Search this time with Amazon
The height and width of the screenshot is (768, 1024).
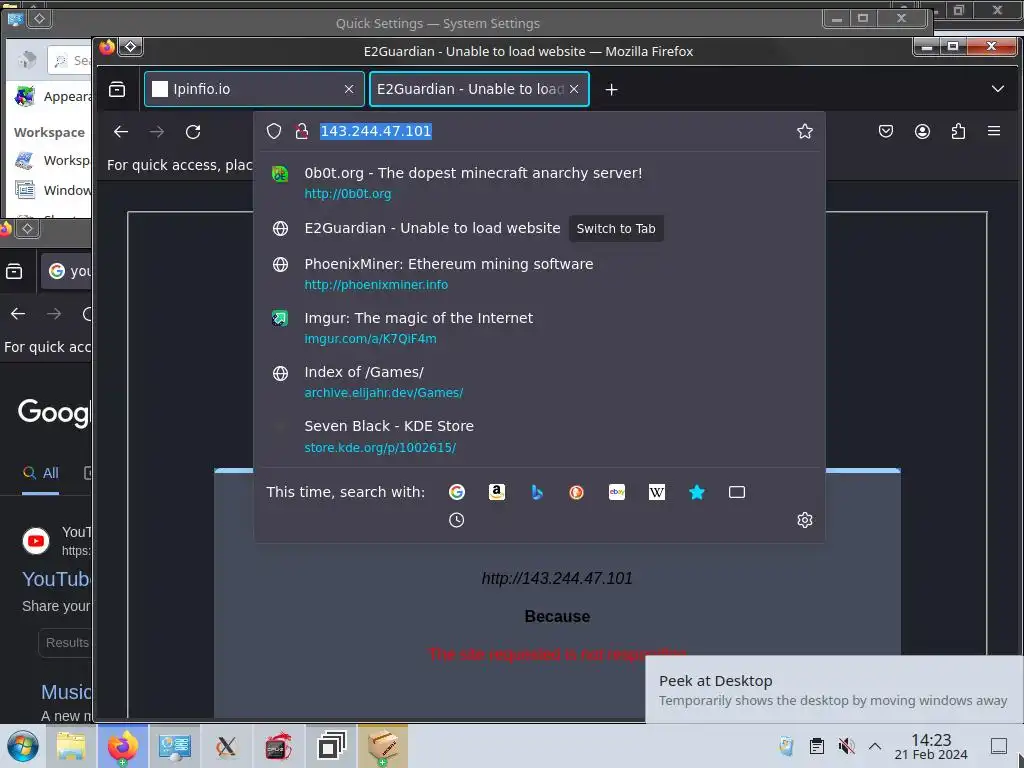coord(497,492)
